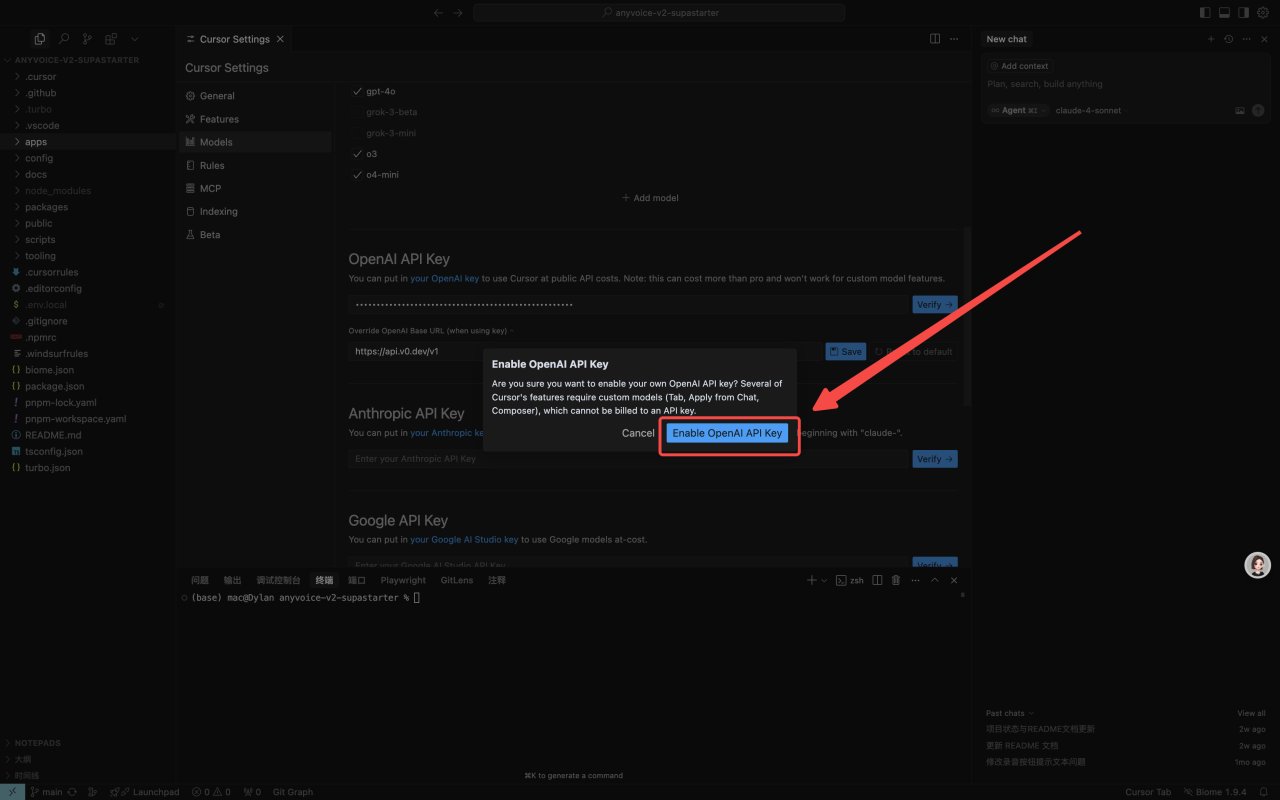Viewport: 1280px width, 800px height.
Task: Delete the terminal with the trash icon
Action: (x=896, y=580)
